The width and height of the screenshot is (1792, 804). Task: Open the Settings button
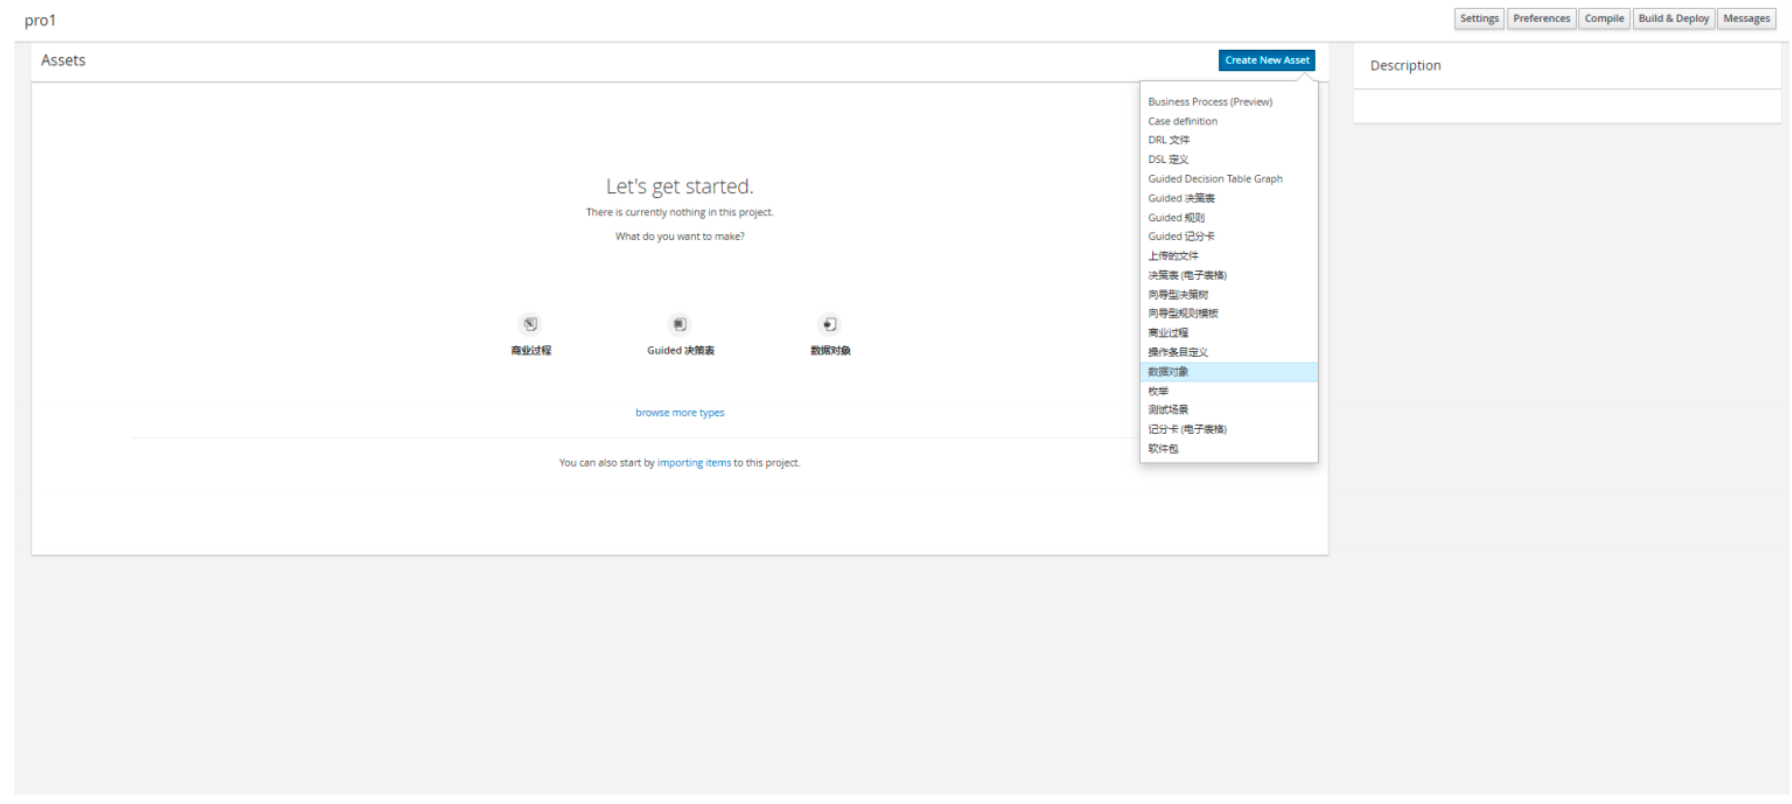[x=1479, y=19]
